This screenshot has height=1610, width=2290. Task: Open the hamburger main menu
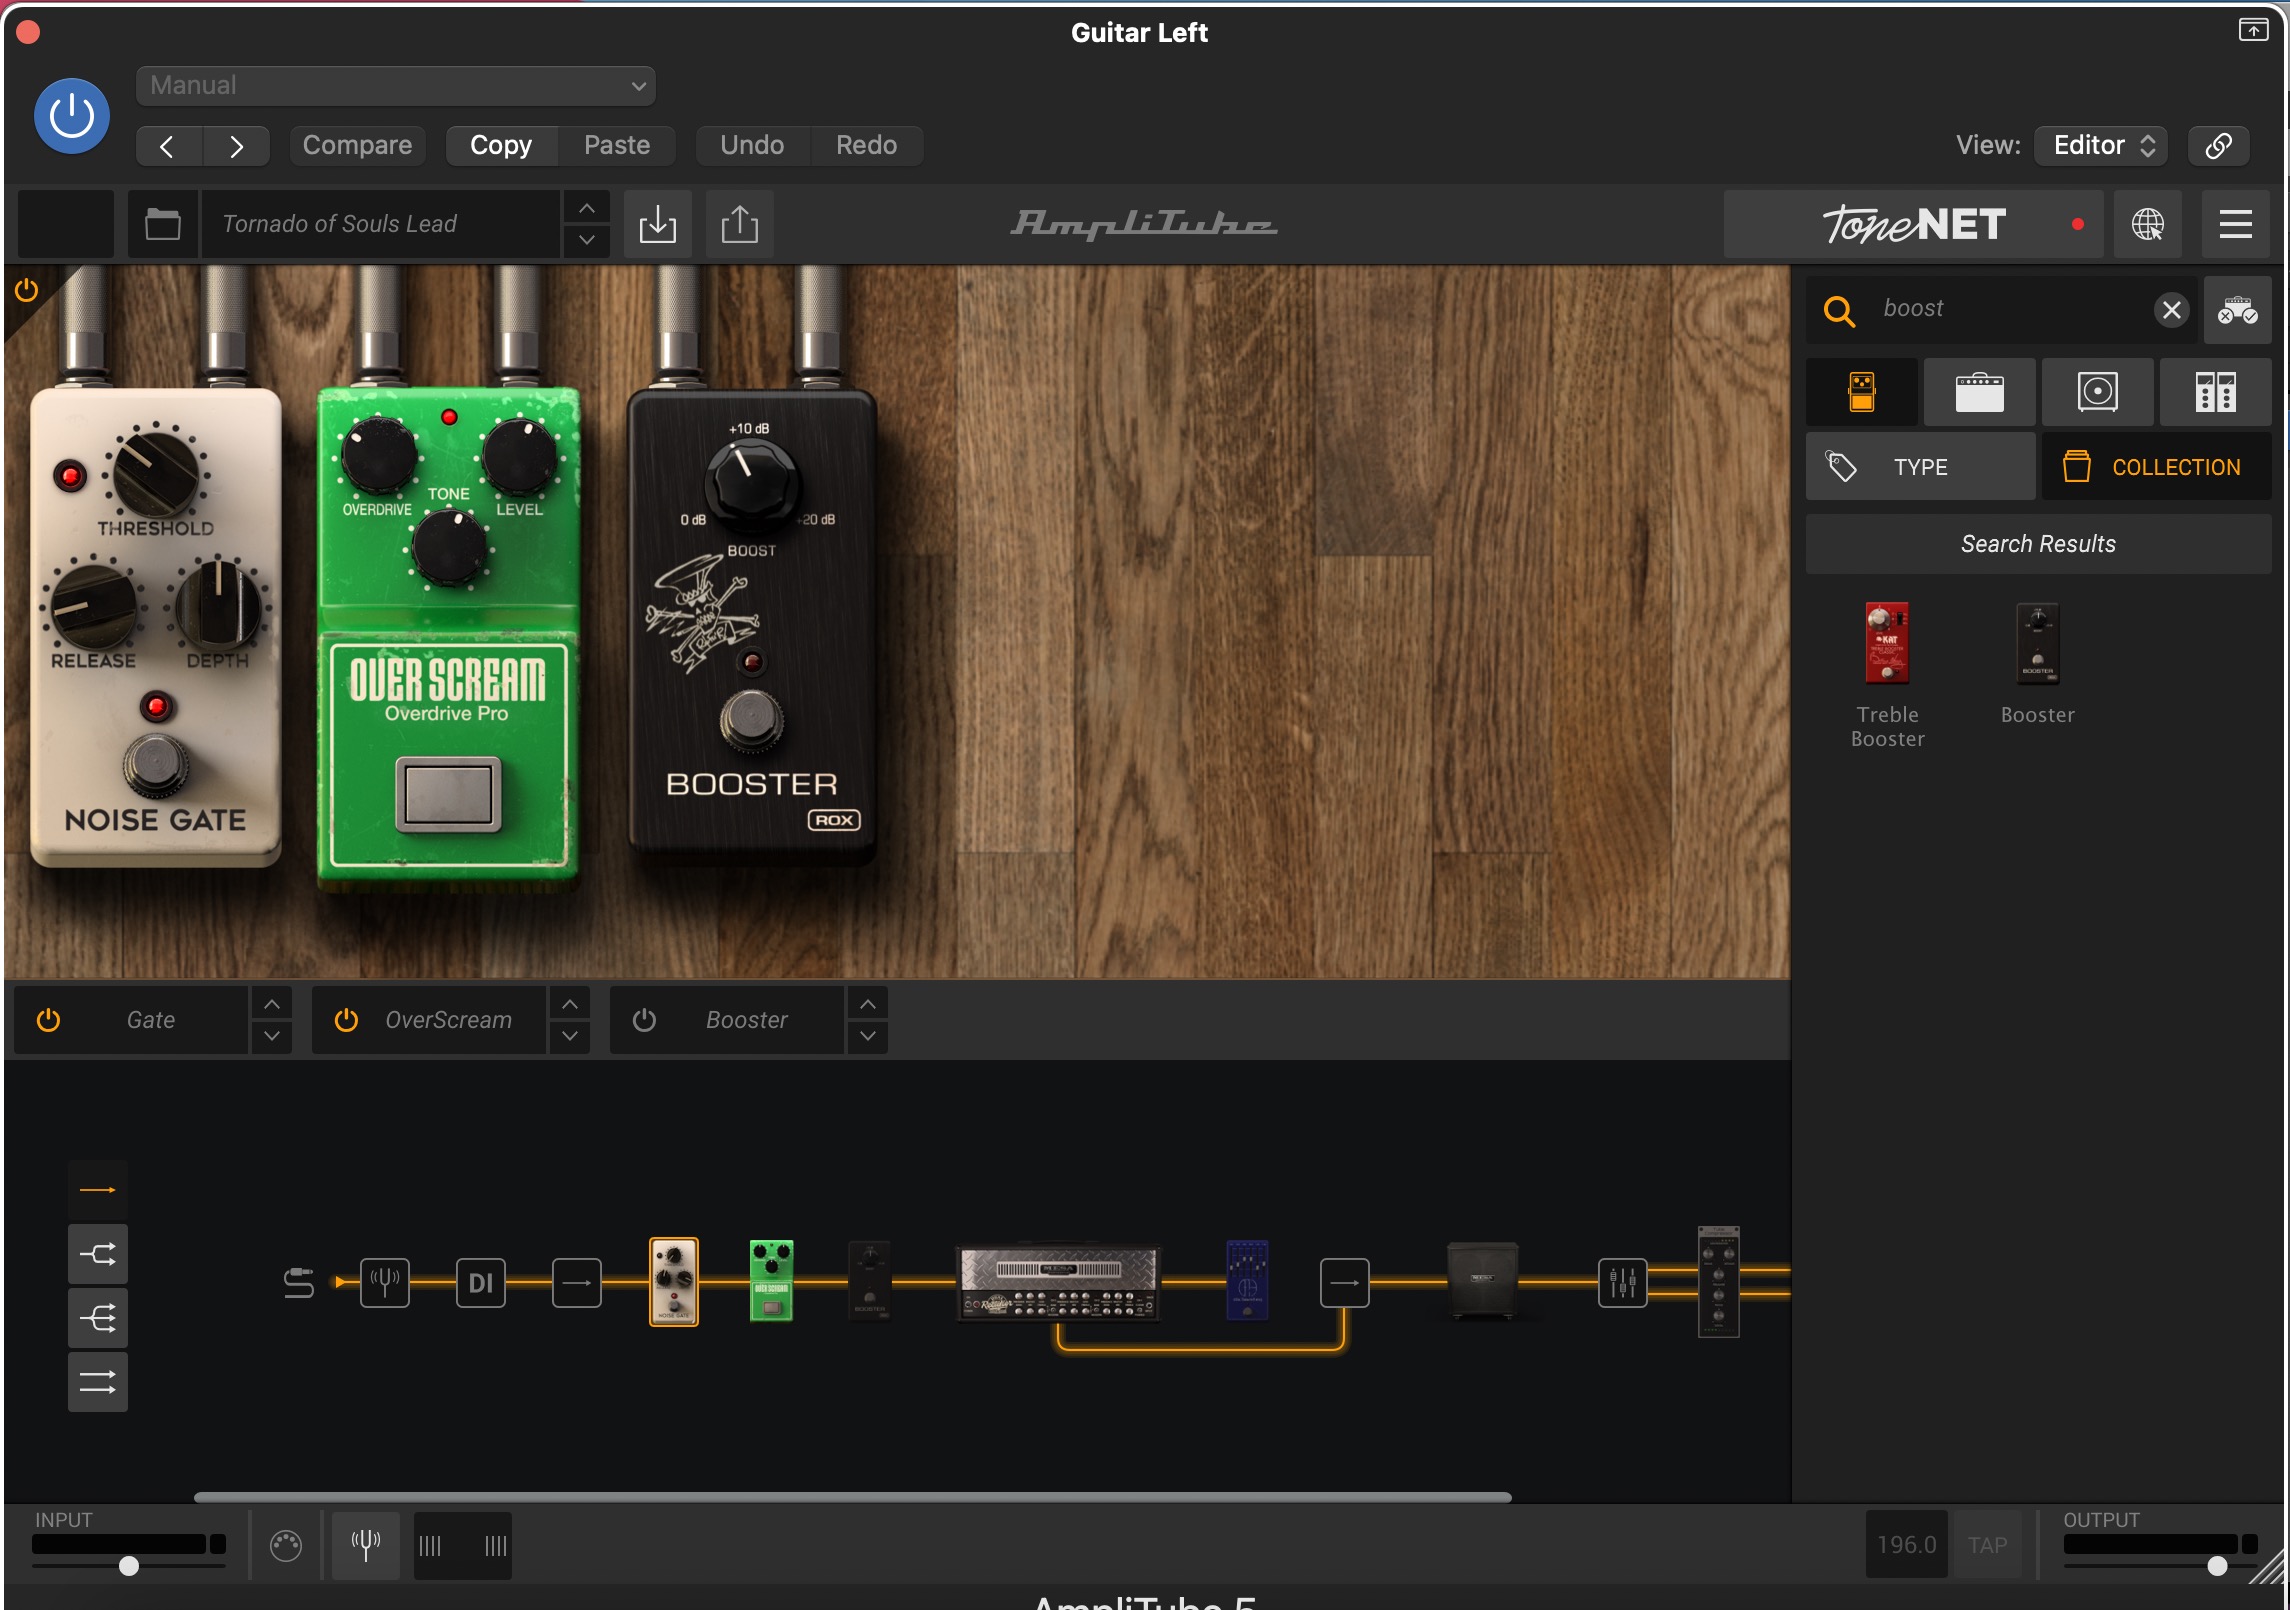[2235, 224]
